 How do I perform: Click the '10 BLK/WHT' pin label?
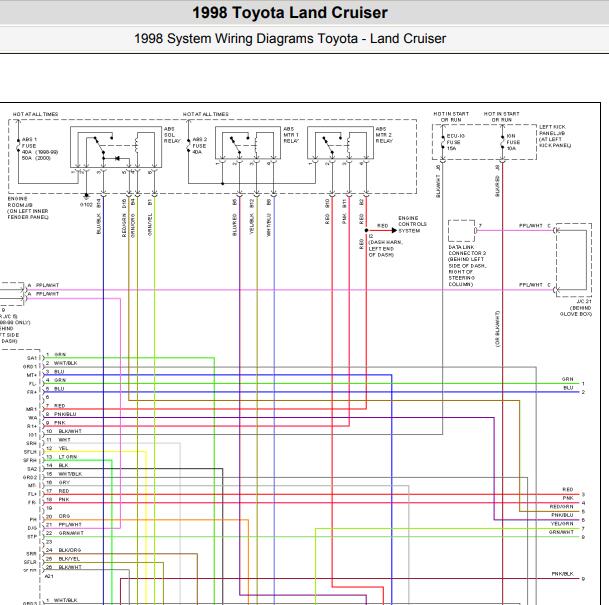pos(64,431)
